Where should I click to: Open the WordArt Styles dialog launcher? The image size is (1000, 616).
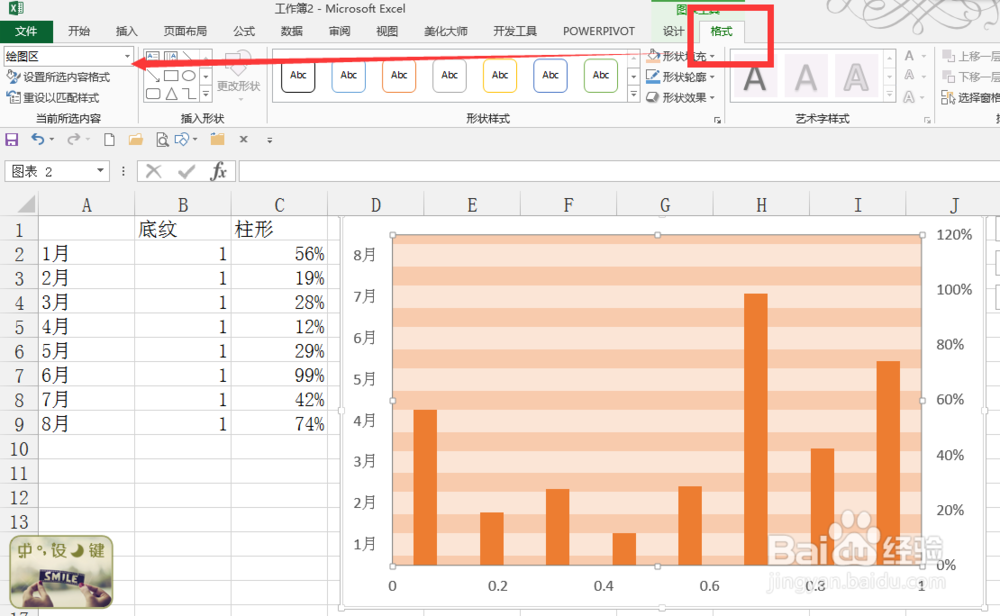[x=927, y=120]
